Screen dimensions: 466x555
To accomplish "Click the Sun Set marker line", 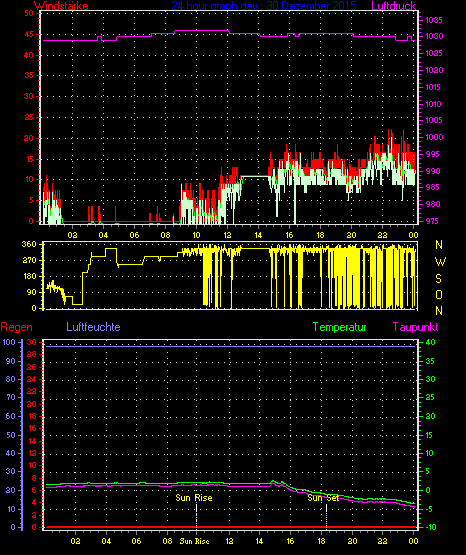I will coord(326,516).
